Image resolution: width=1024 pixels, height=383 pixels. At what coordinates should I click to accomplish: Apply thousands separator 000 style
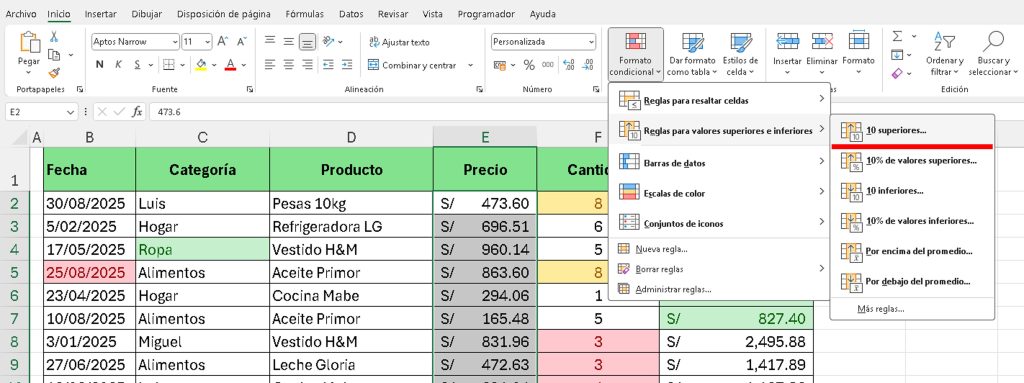pos(548,65)
